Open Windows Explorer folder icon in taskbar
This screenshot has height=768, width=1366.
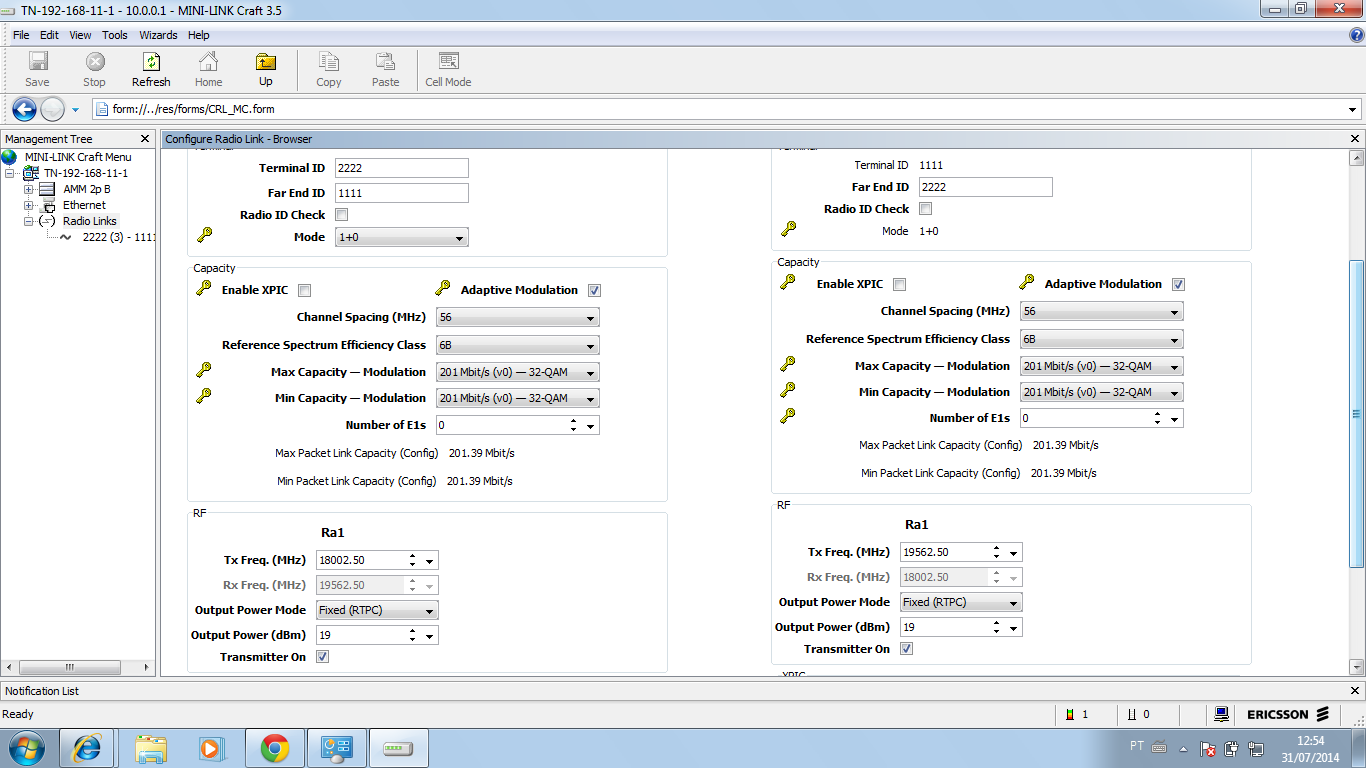(151, 748)
